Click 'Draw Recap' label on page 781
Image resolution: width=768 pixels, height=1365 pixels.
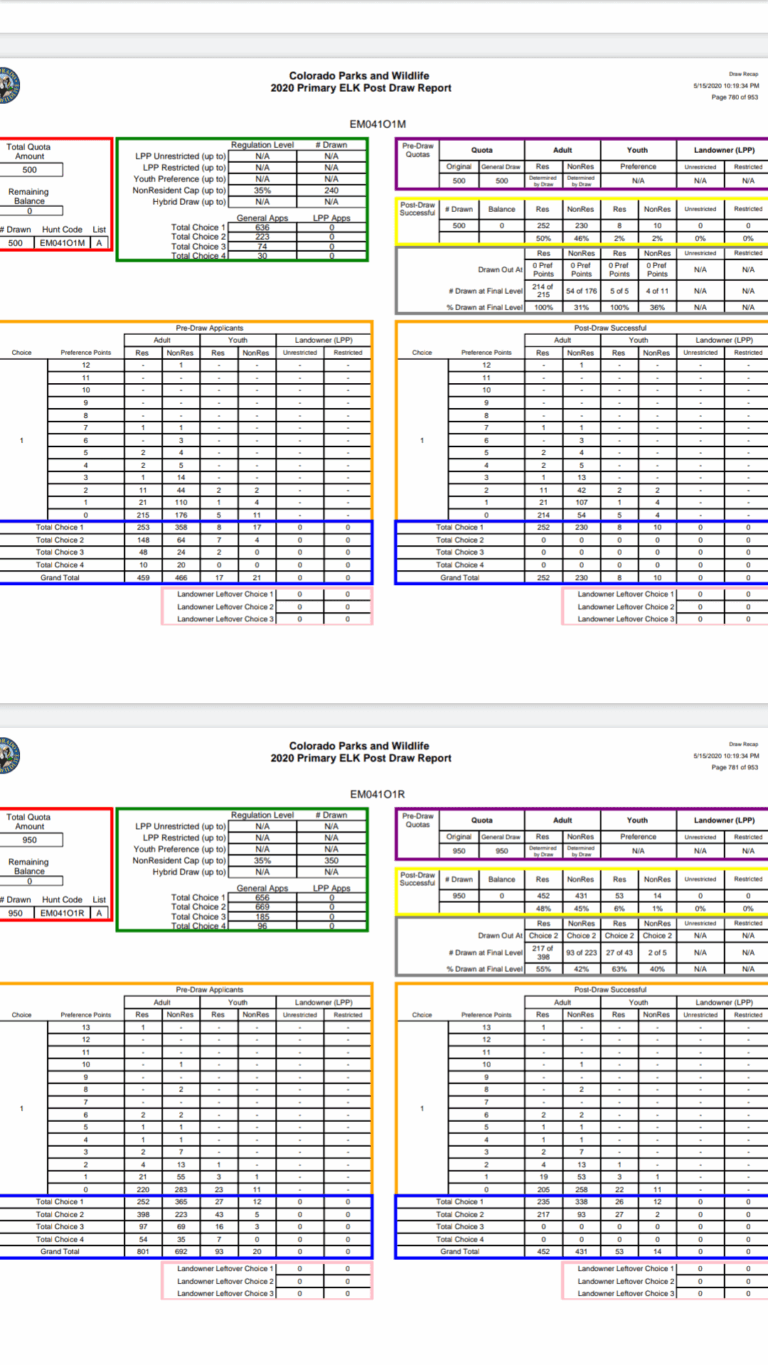tap(743, 744)
